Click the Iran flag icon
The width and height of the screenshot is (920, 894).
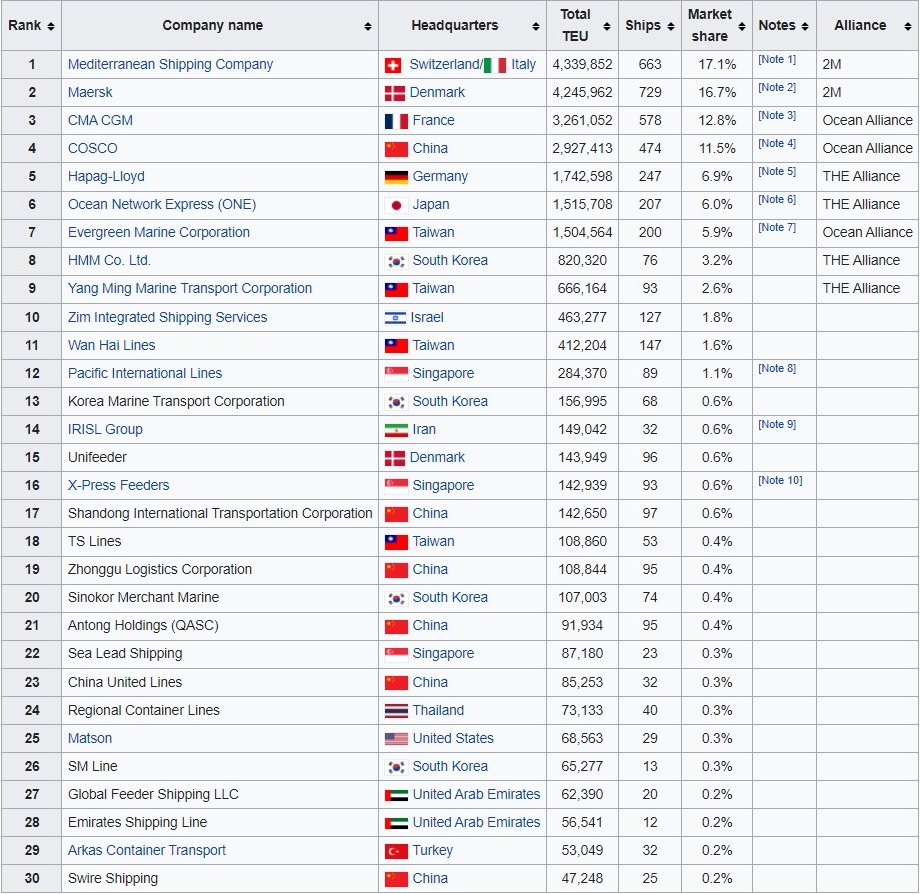pyautogui.click(x=396, y=430)
